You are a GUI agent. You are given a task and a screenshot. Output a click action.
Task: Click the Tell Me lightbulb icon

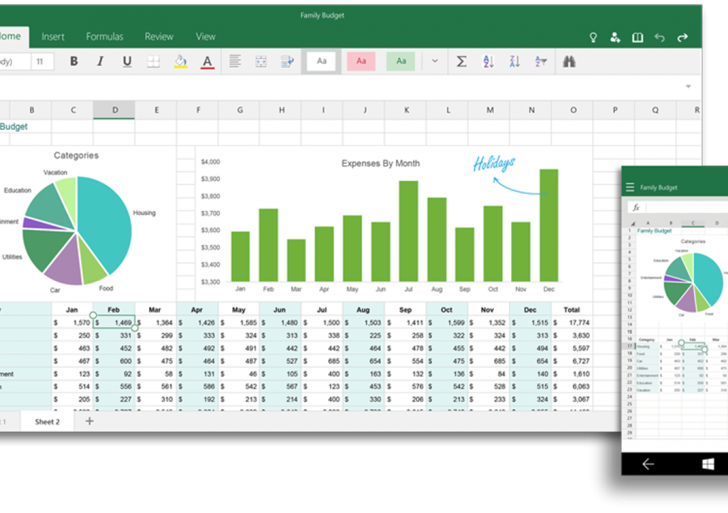pyautogui.click(x=592, y=37)
